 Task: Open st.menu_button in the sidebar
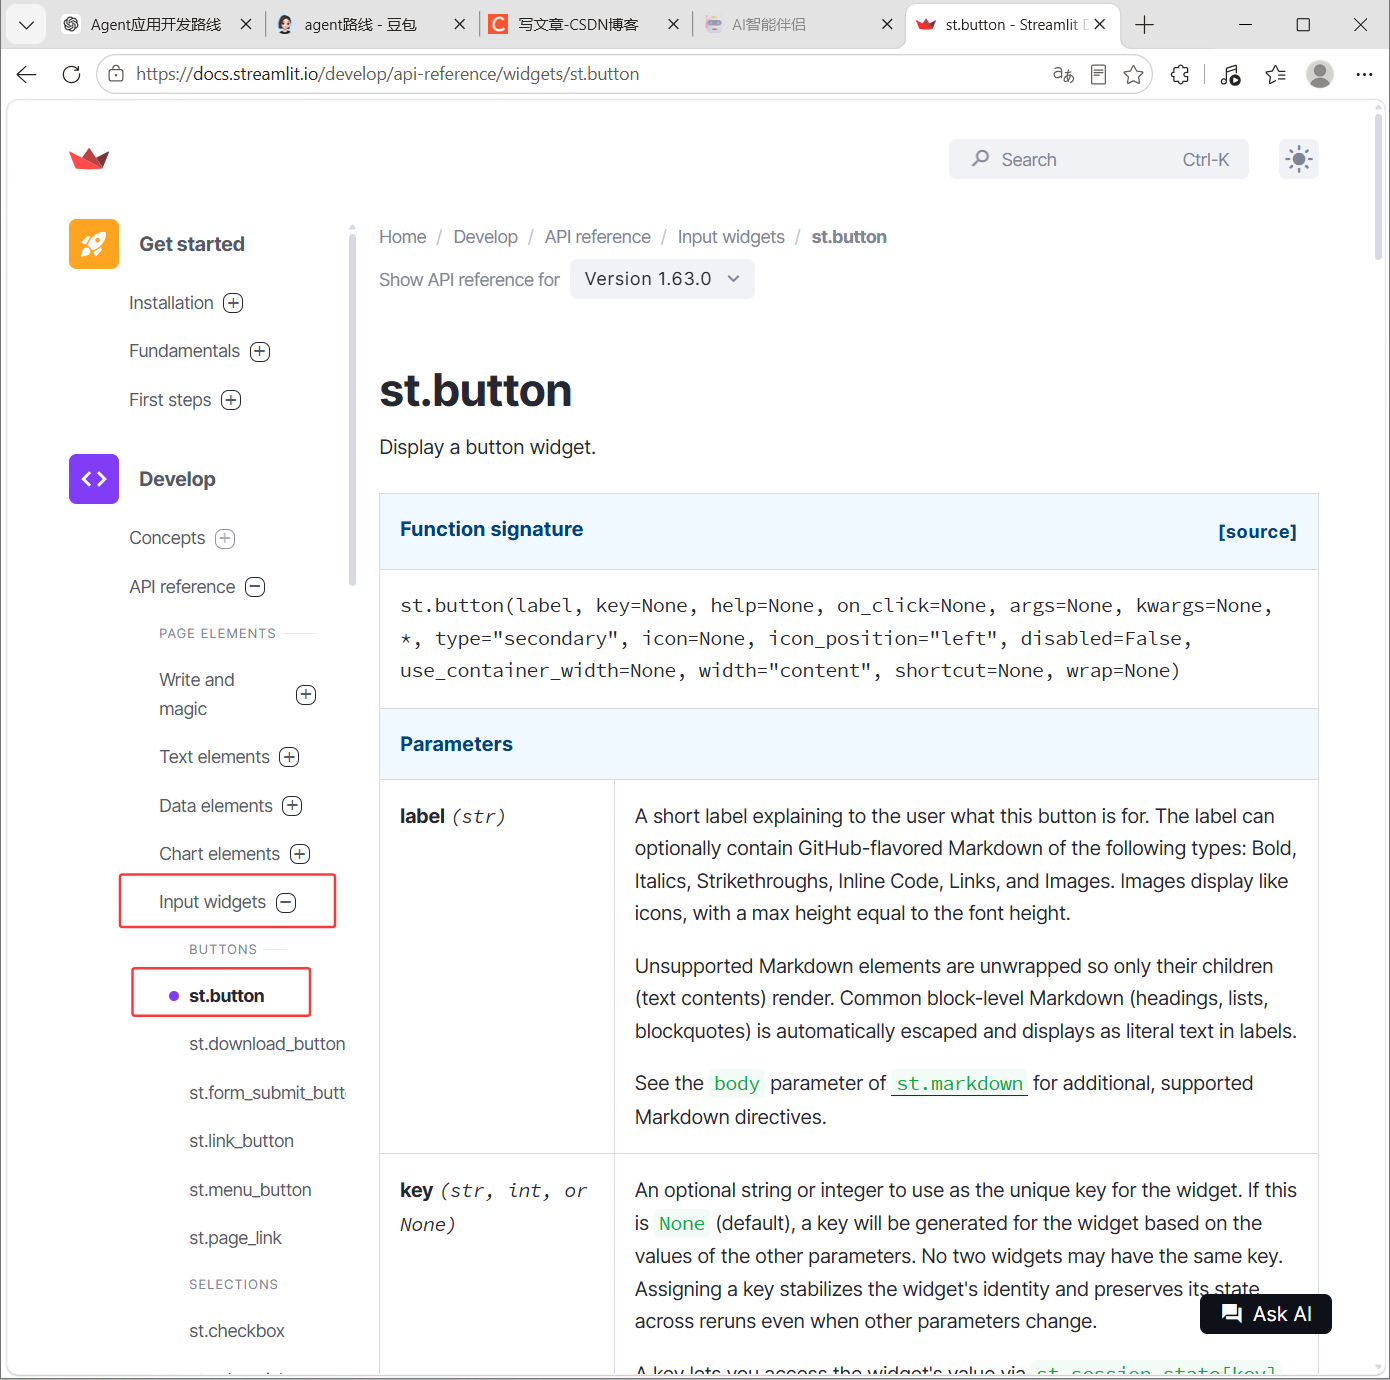click(250, 1190)
